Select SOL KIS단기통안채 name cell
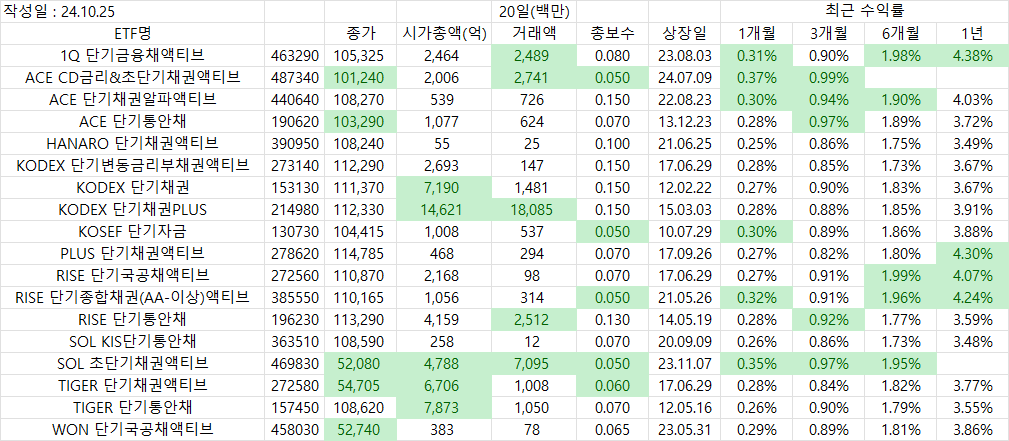Image resolution: width=1009 pixels, height=441 pixels. pyautogui.click(x=132, y=342)
